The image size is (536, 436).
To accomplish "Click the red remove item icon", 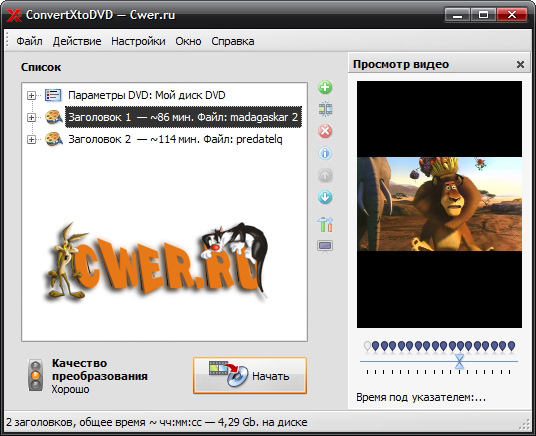I will point(325,131).
